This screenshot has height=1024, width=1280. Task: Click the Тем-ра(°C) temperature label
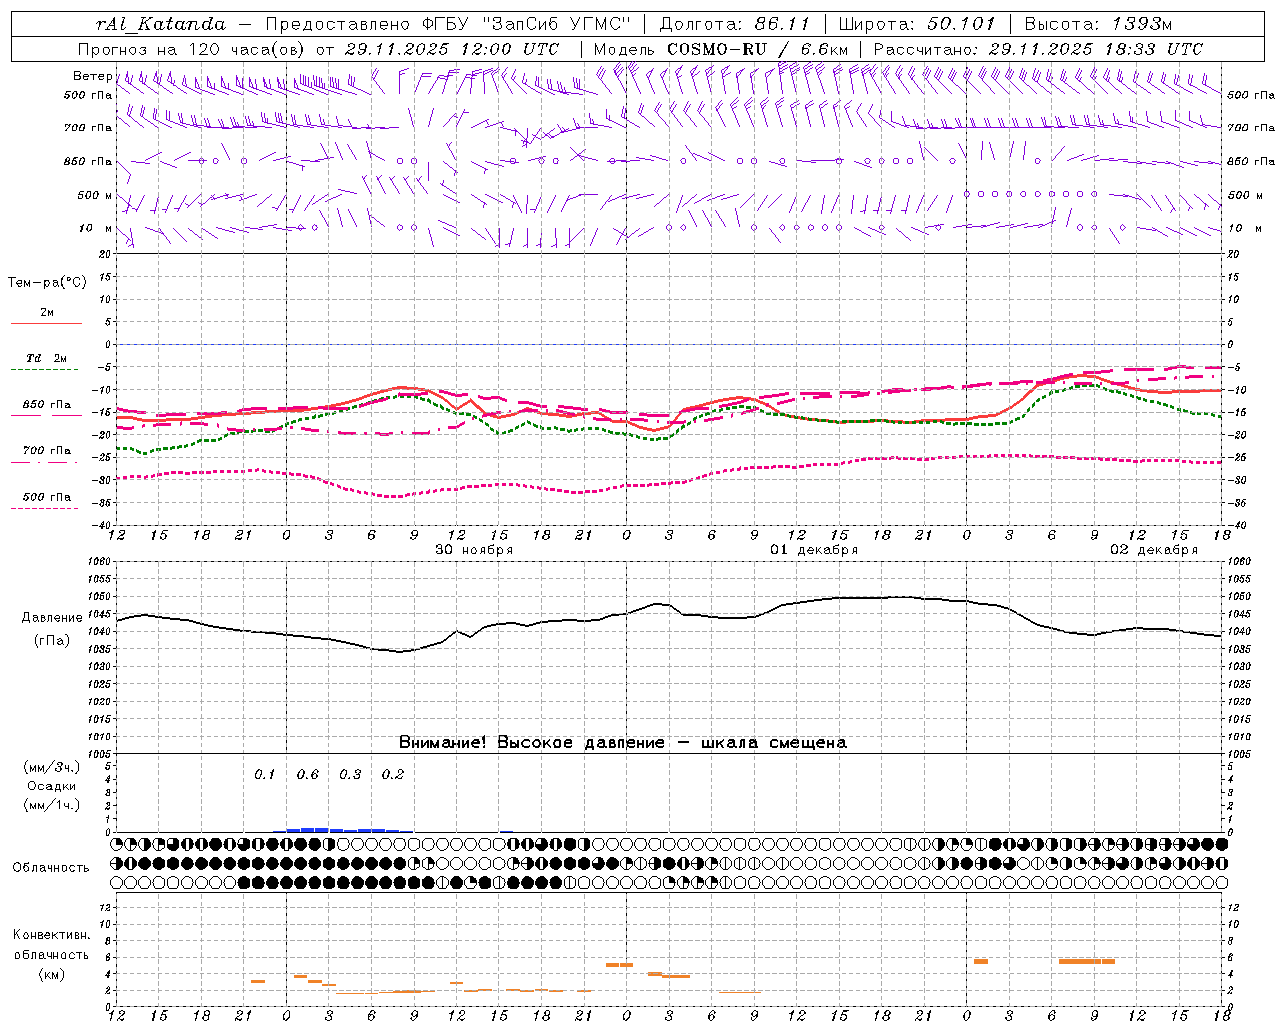click(48, 283)
